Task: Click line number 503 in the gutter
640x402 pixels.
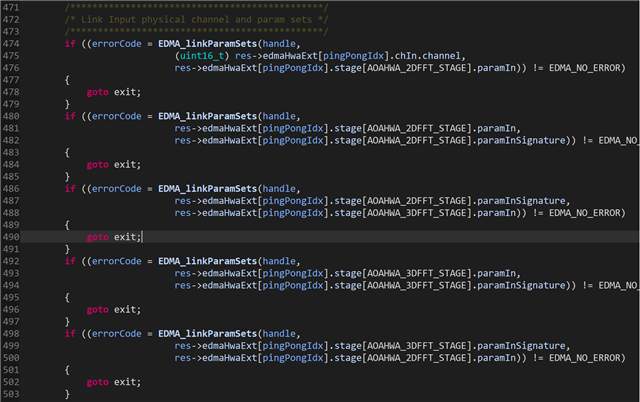Action: 11,394
